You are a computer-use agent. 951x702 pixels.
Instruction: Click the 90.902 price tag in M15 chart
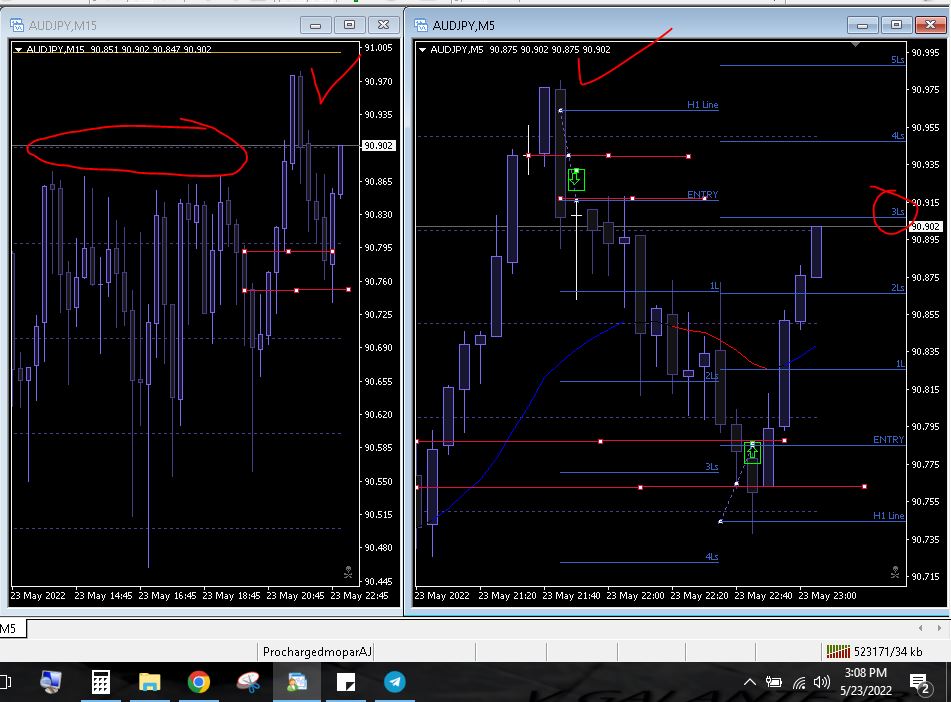378,146
